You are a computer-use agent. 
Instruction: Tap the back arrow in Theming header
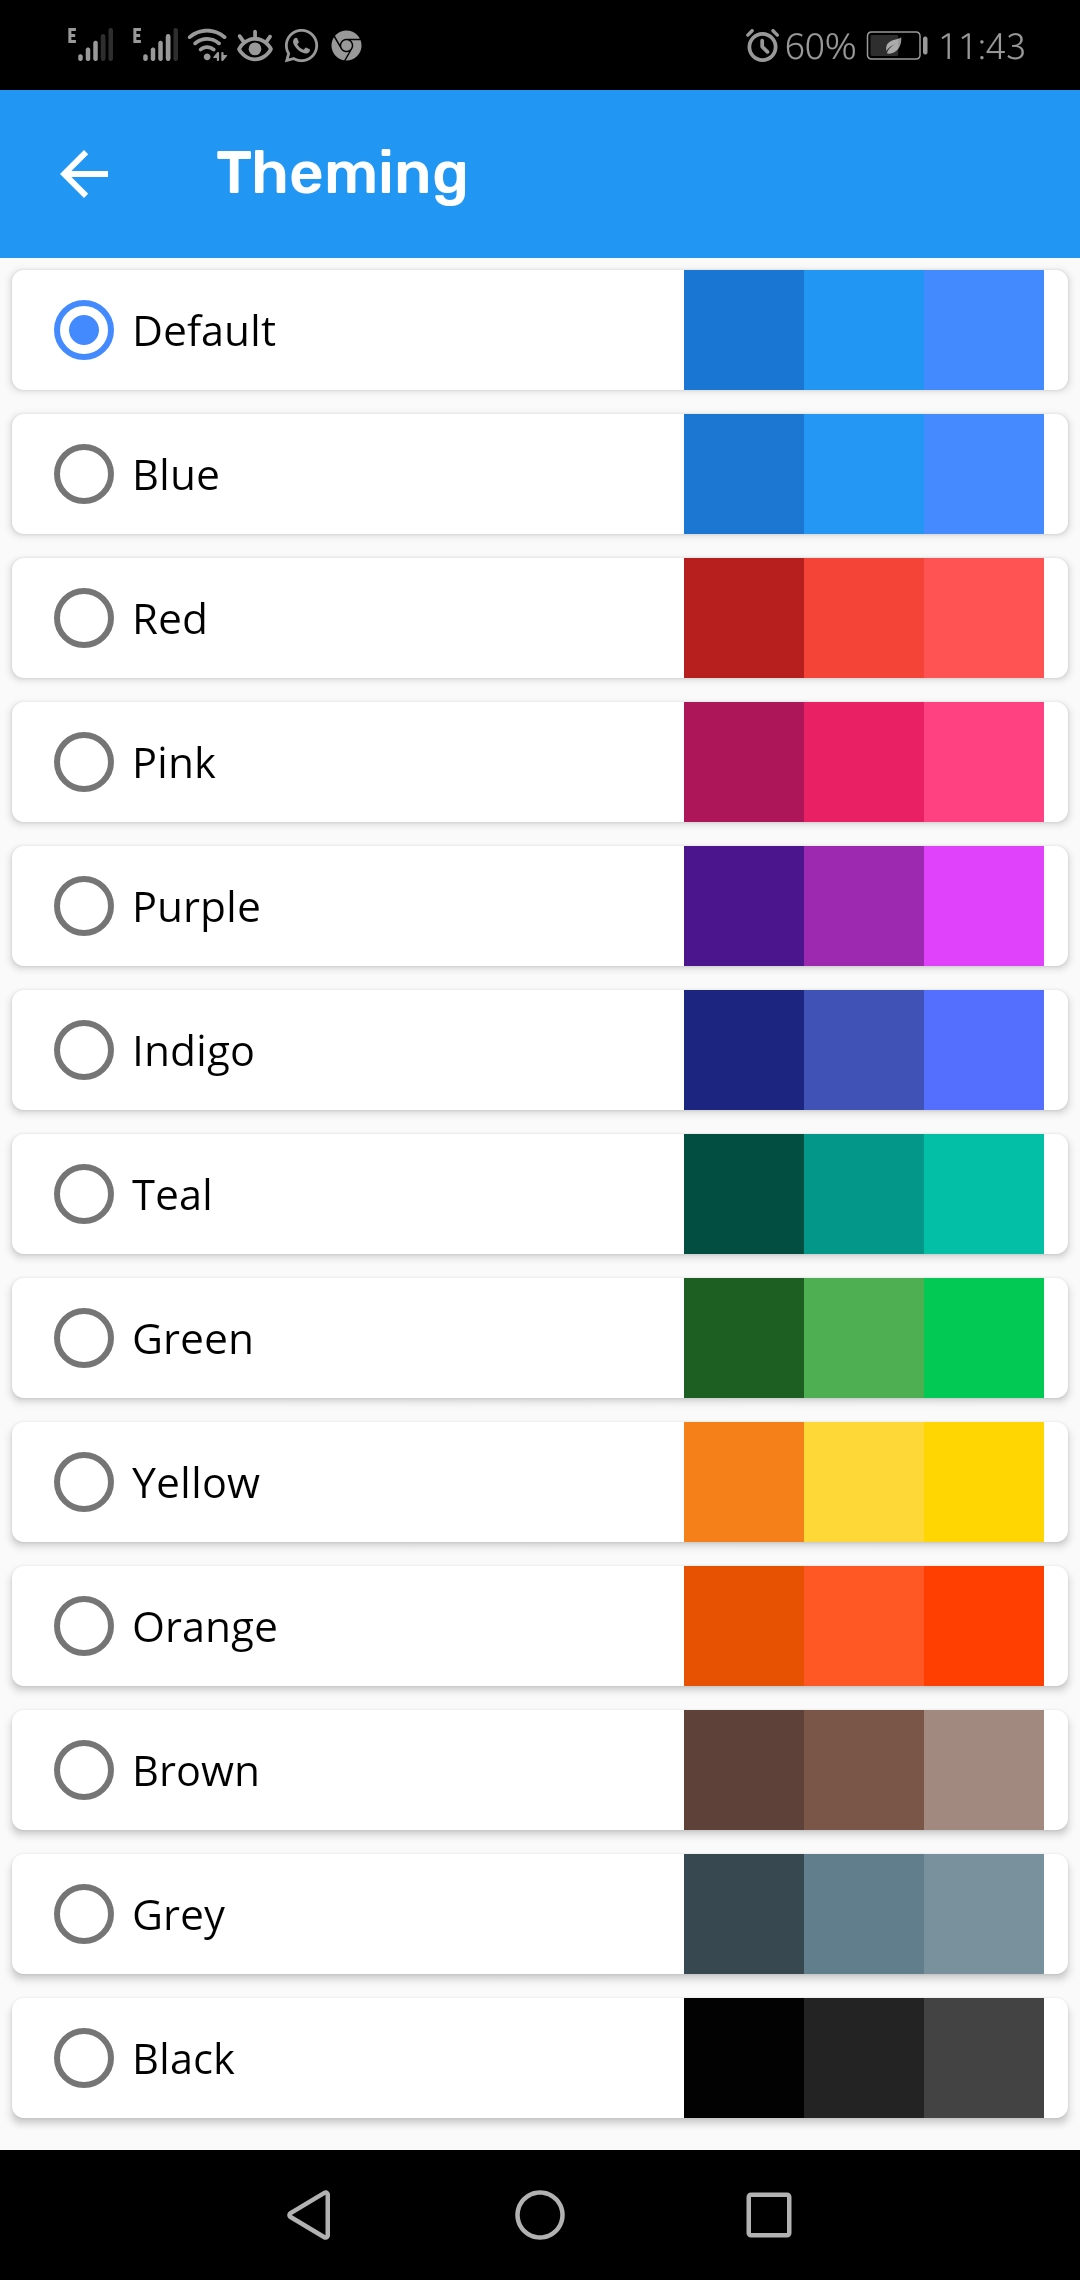84,175
